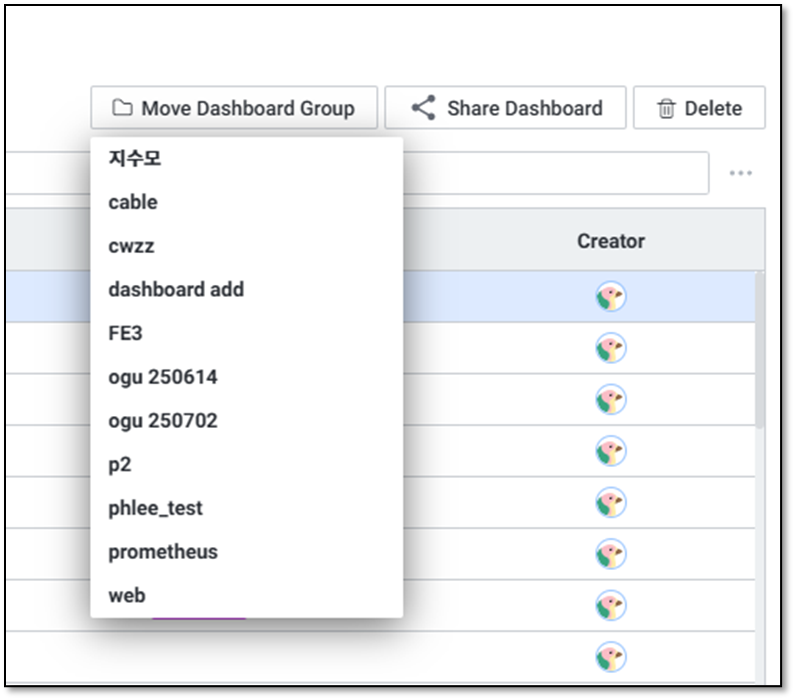Image resolution: width=795 pixels, height=700 pixels.
Task: Select the 지수모 group from the list
Action: 135,158
